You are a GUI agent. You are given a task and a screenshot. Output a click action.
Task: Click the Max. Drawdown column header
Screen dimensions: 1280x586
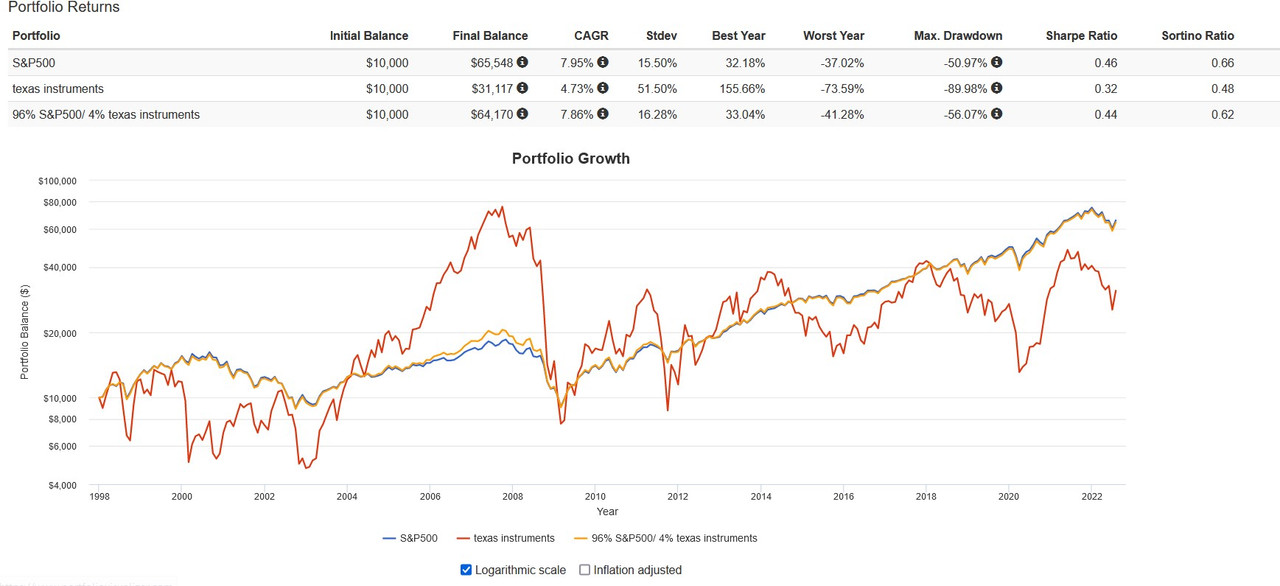tap(958, 36)
